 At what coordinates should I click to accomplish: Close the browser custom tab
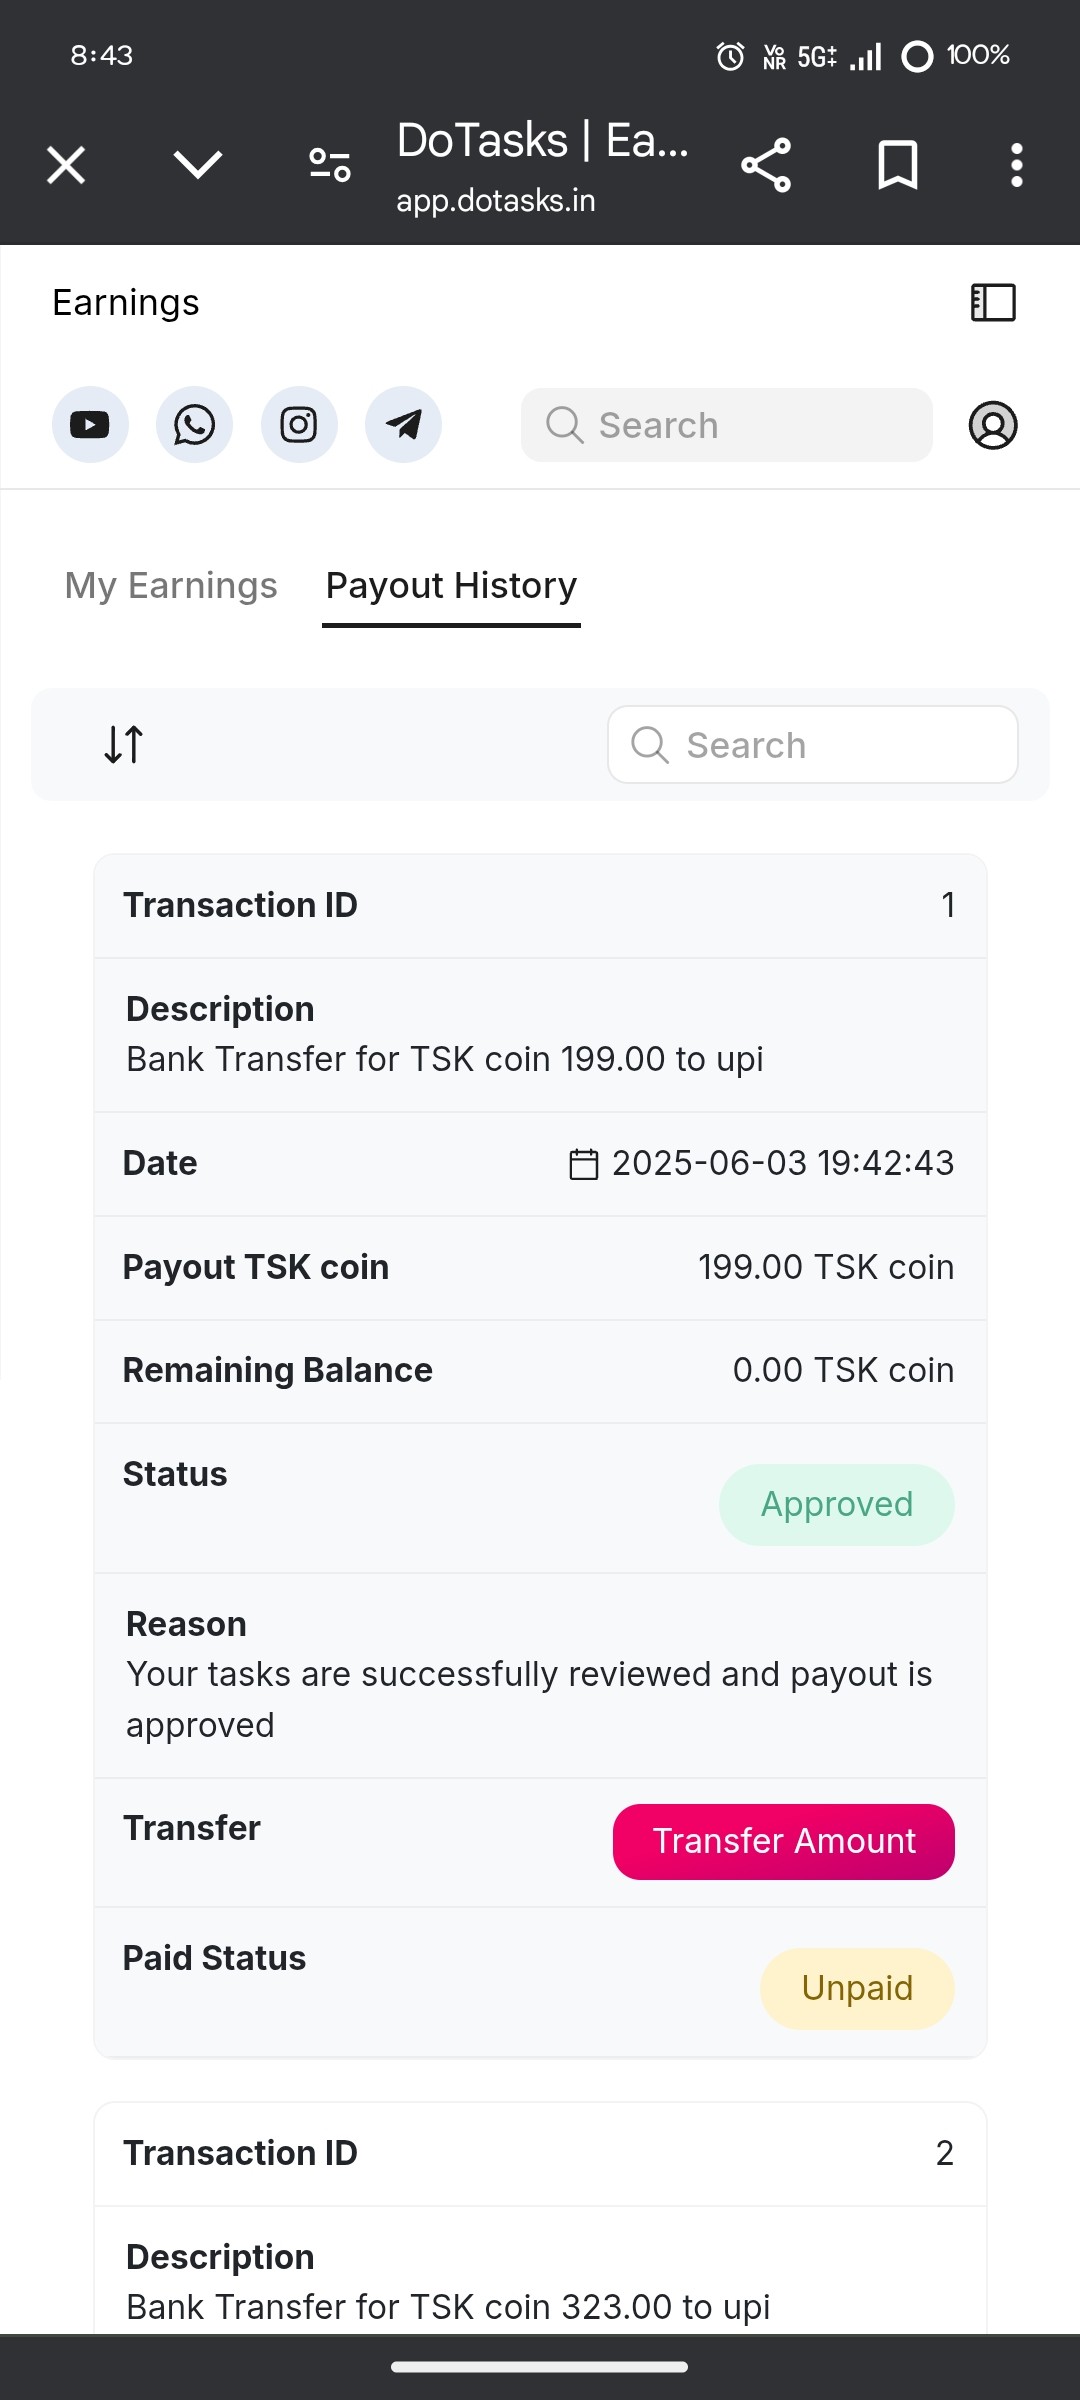66,165
